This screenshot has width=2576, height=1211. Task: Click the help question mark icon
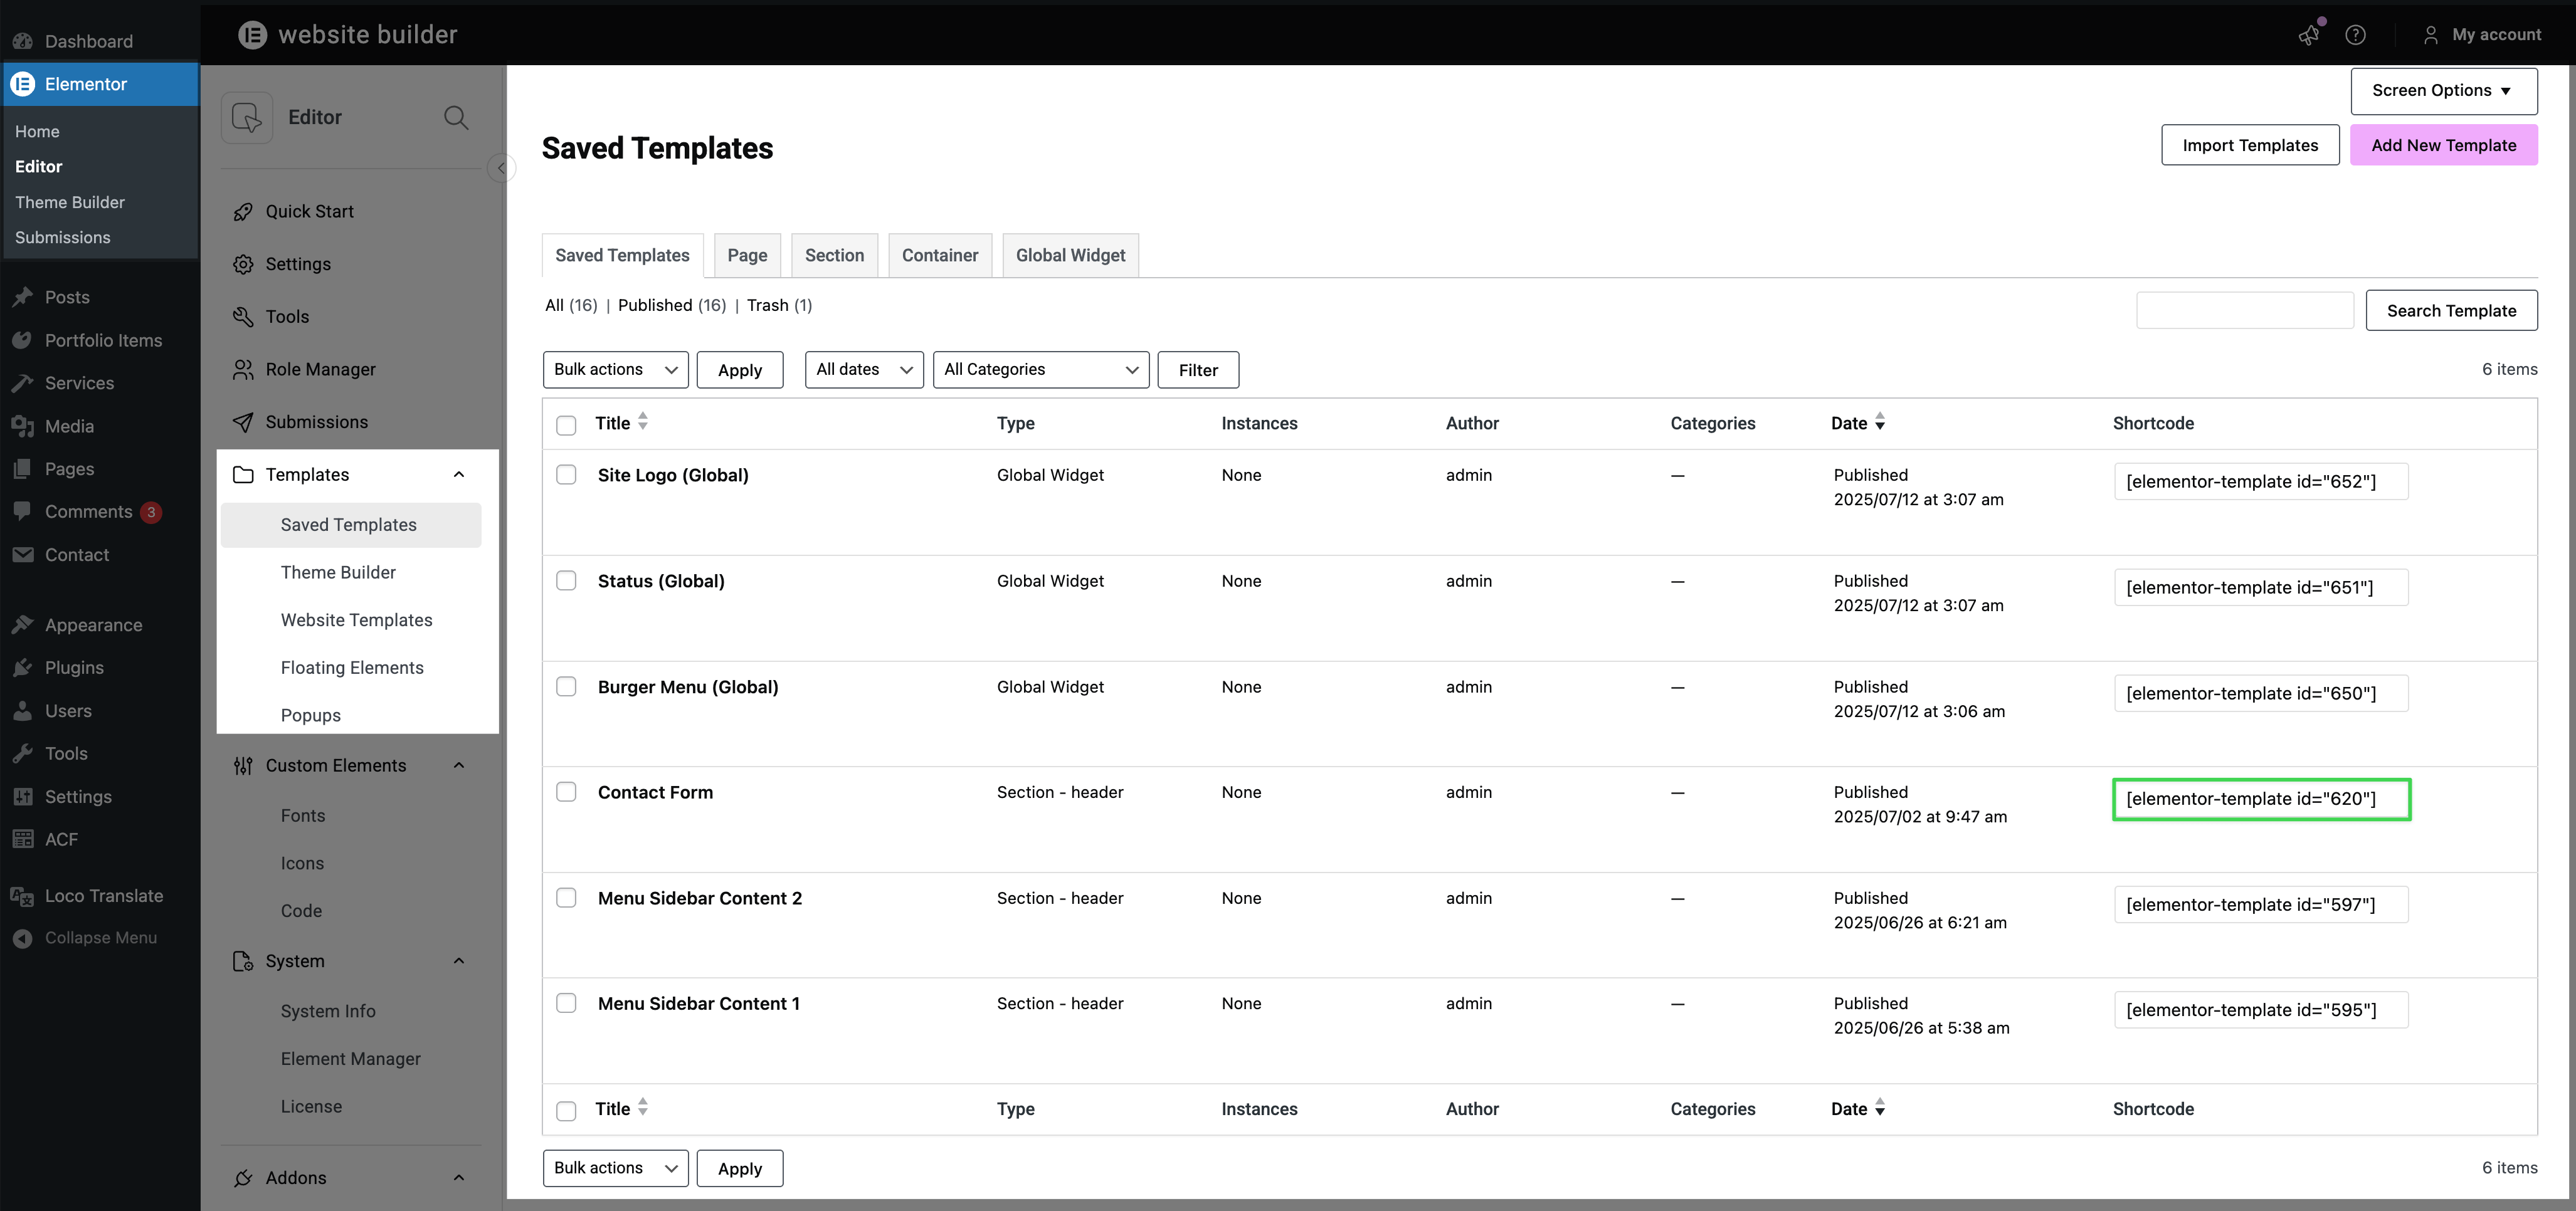2355,35
